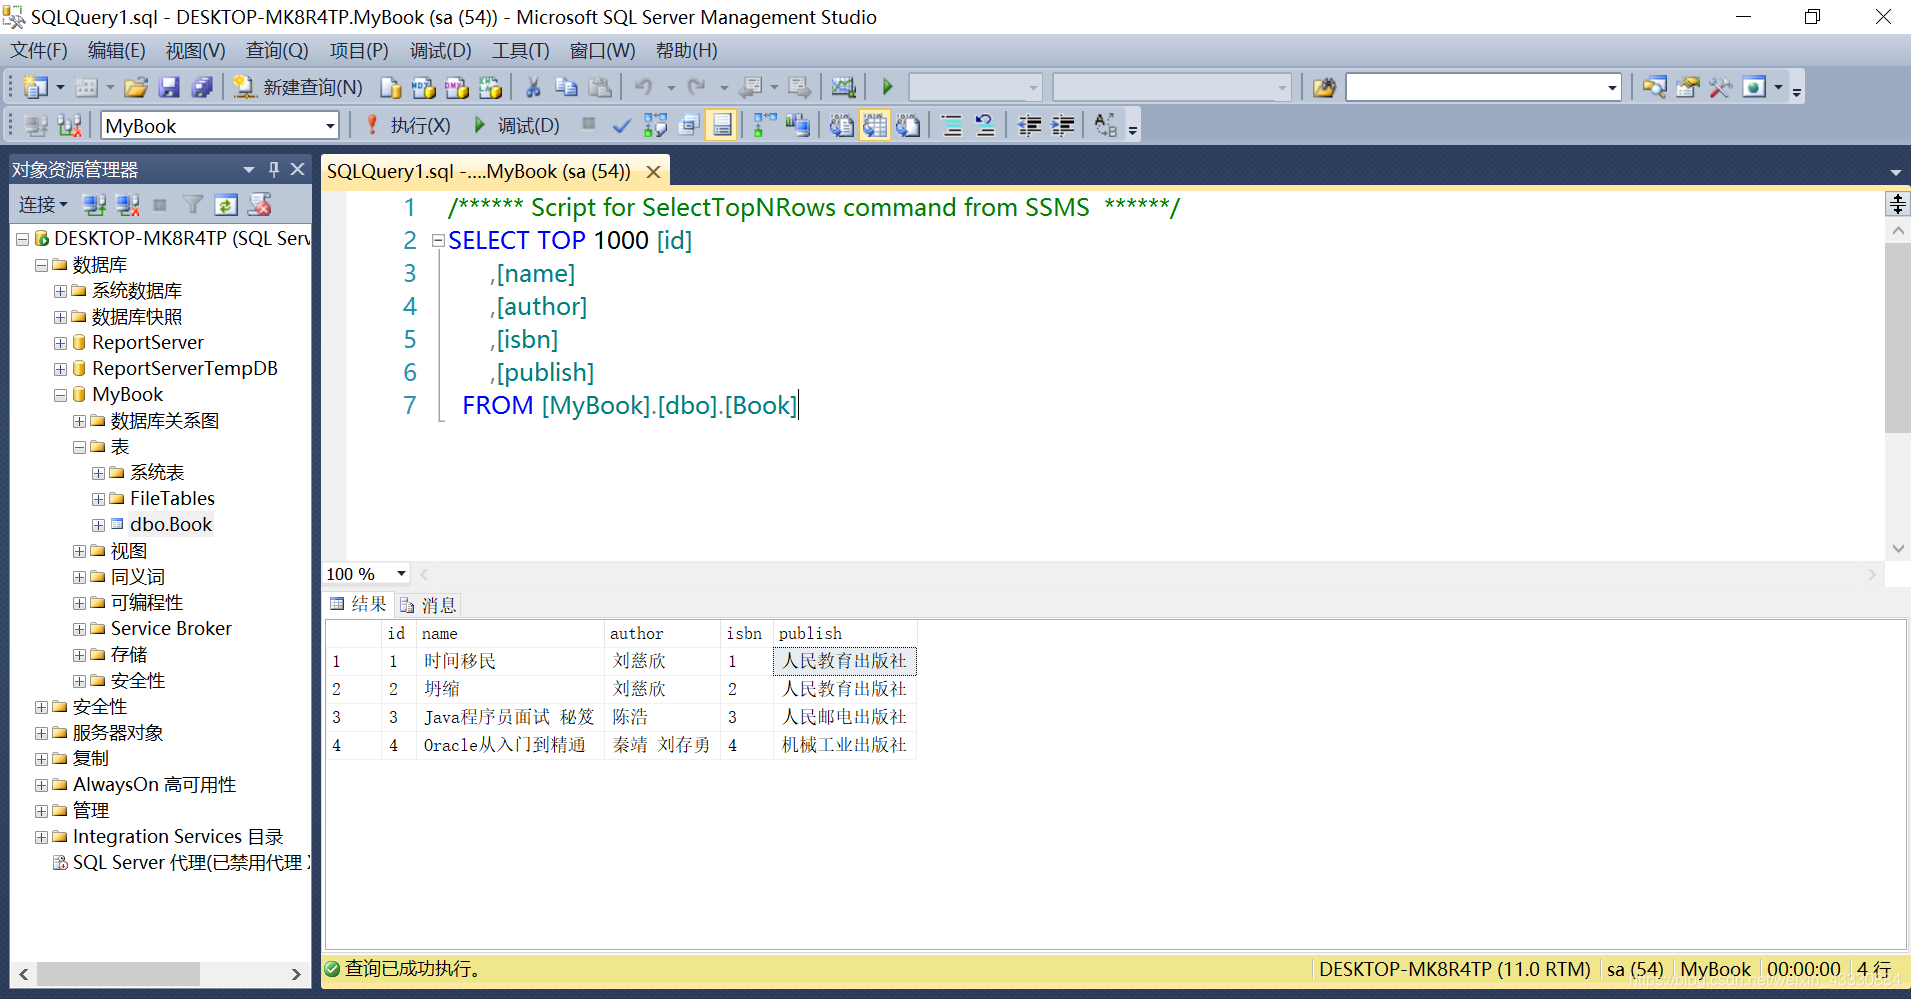This screenshot has width=1911, height=999.
Task: Switch to the 结果 results tab
Action: pos(358,604)
